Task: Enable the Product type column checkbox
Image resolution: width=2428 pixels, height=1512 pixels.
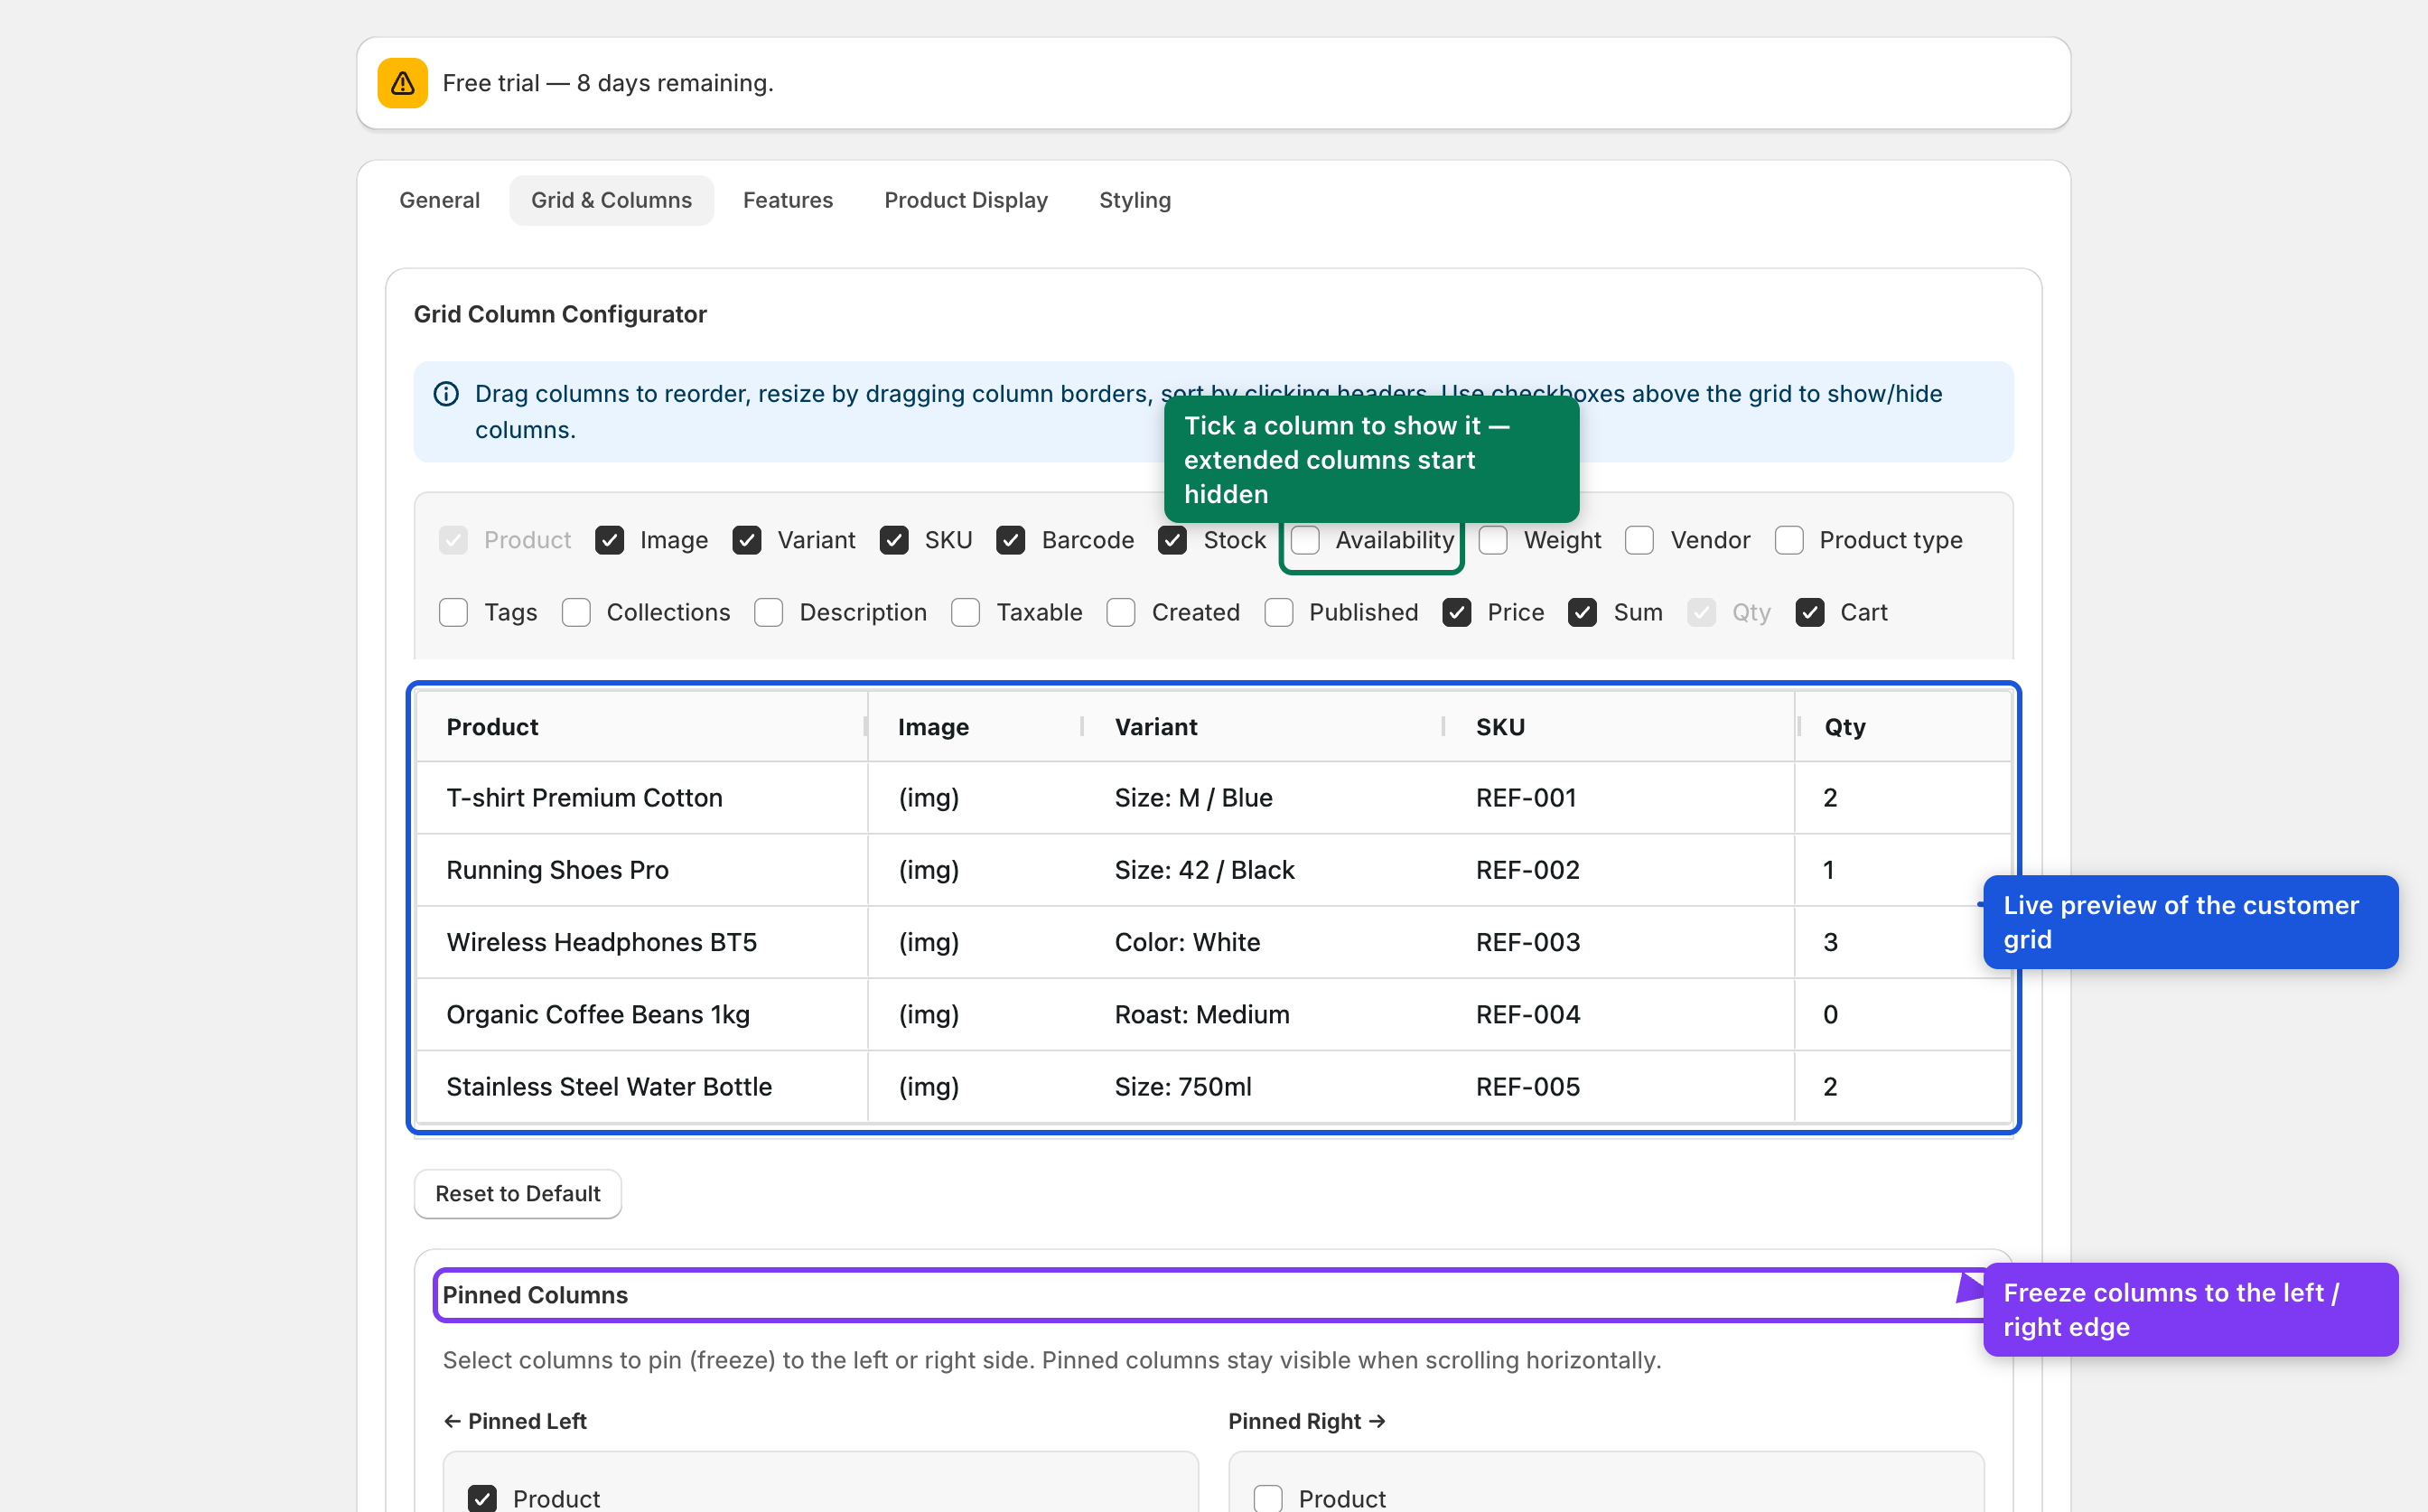Action: (1789, 540)
